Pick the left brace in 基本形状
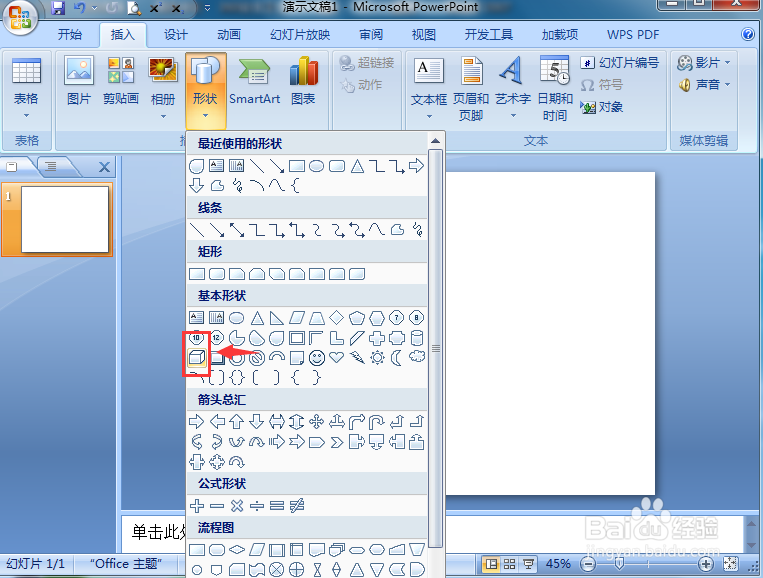 (296, 378)
